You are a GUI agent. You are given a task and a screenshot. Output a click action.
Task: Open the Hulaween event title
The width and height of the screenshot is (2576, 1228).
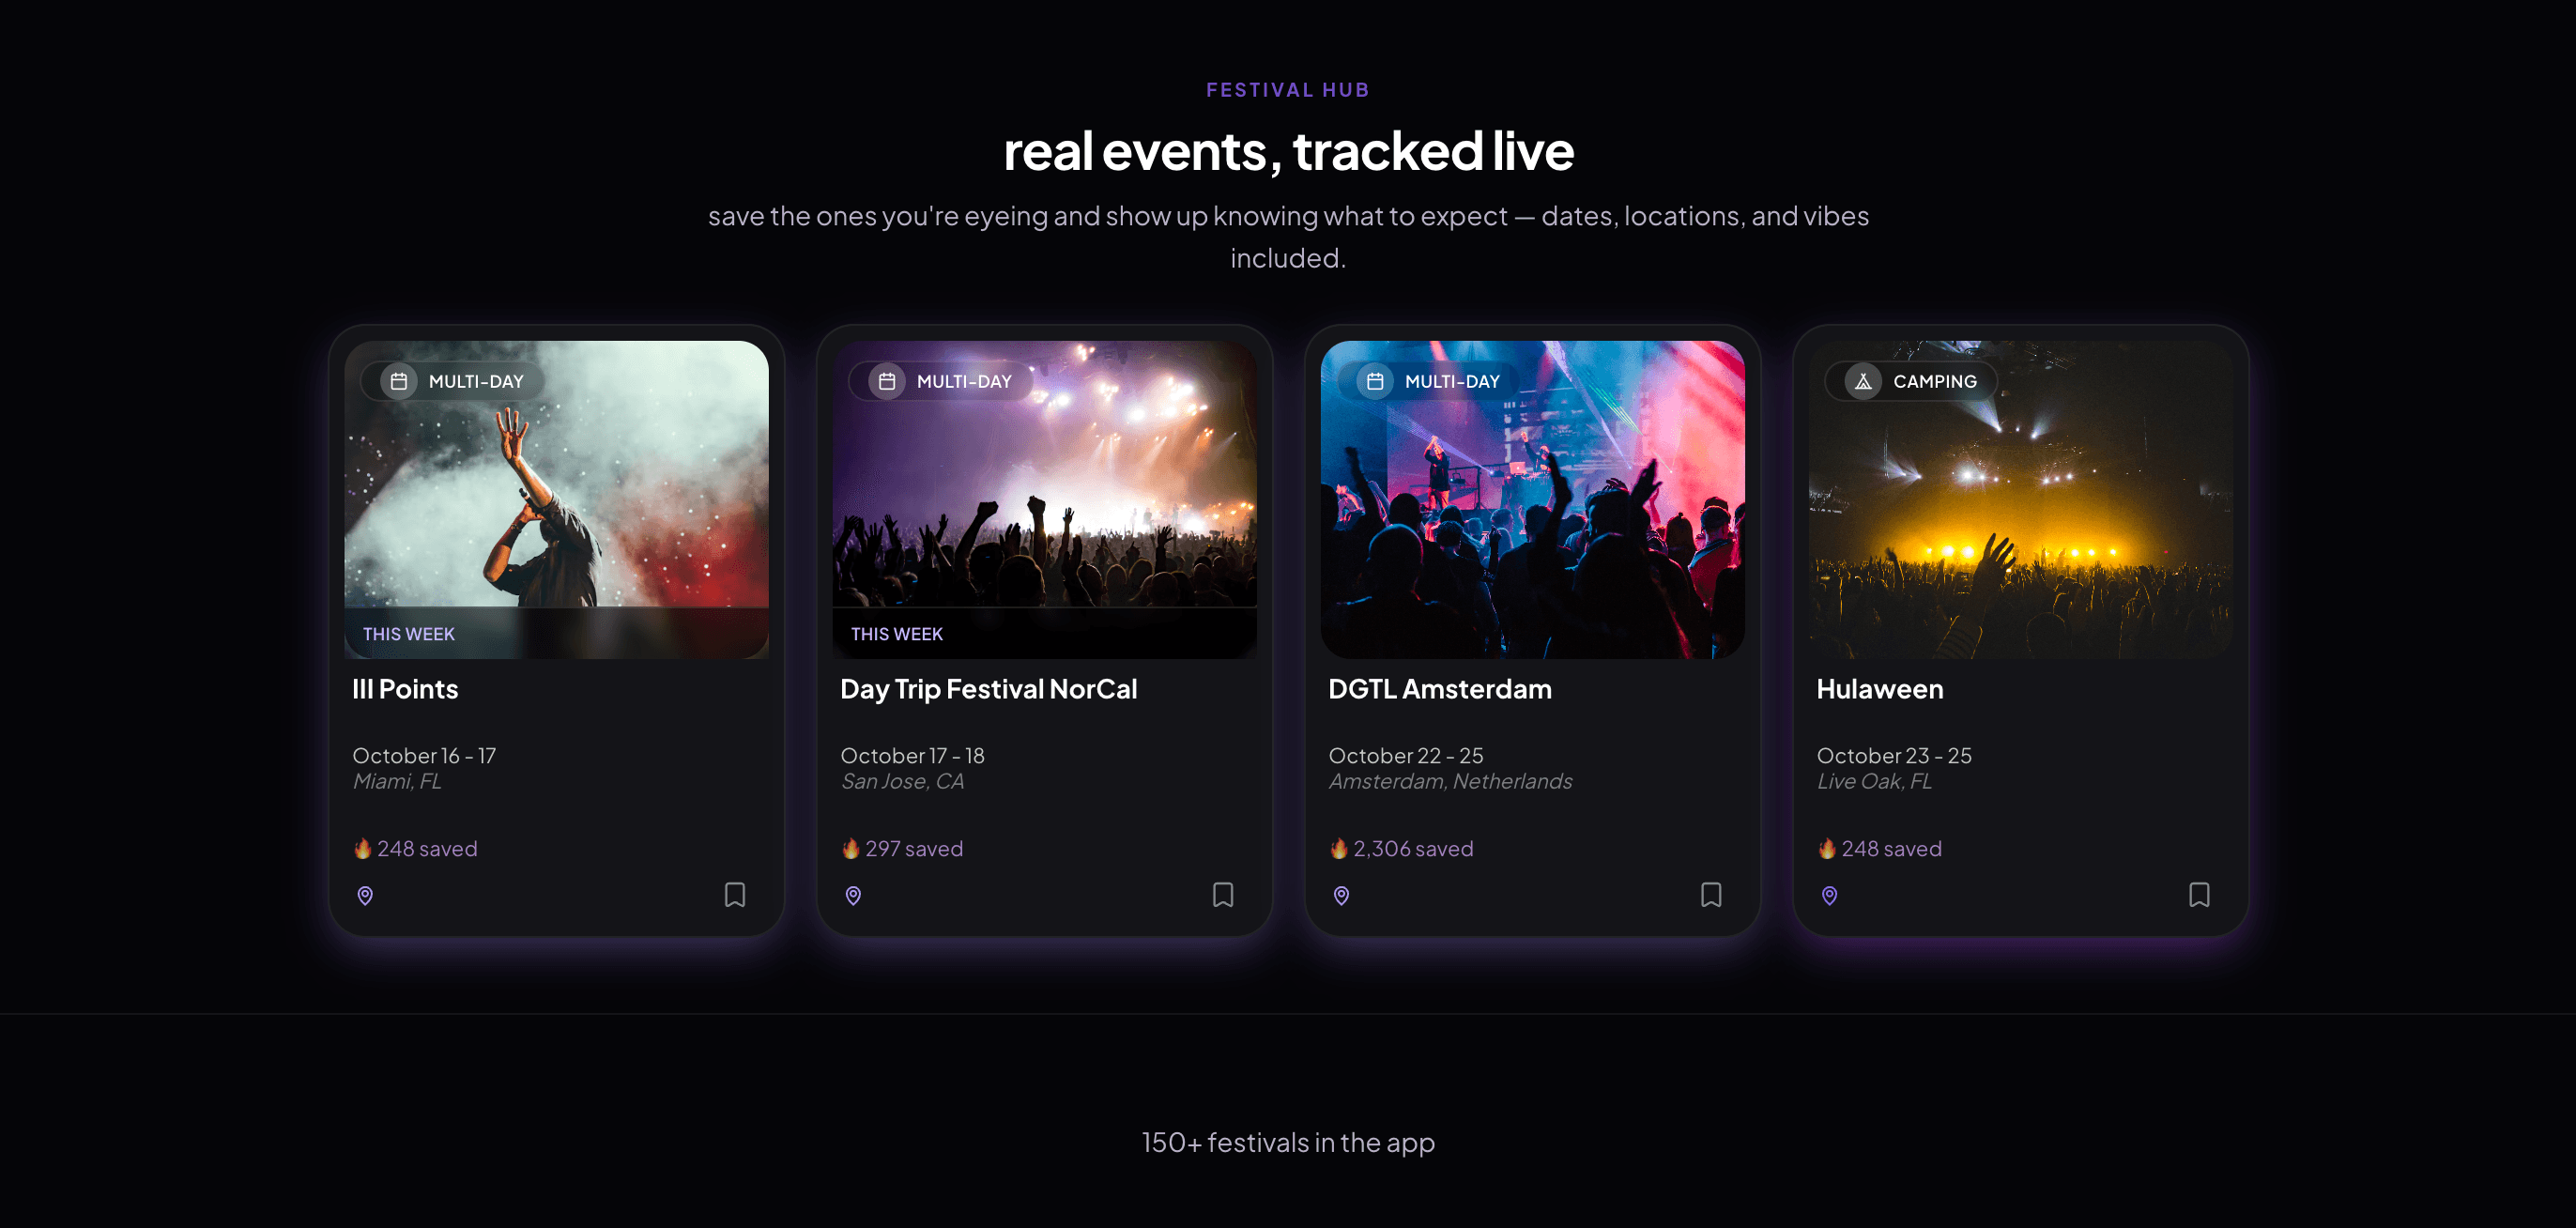[1880, 689]
